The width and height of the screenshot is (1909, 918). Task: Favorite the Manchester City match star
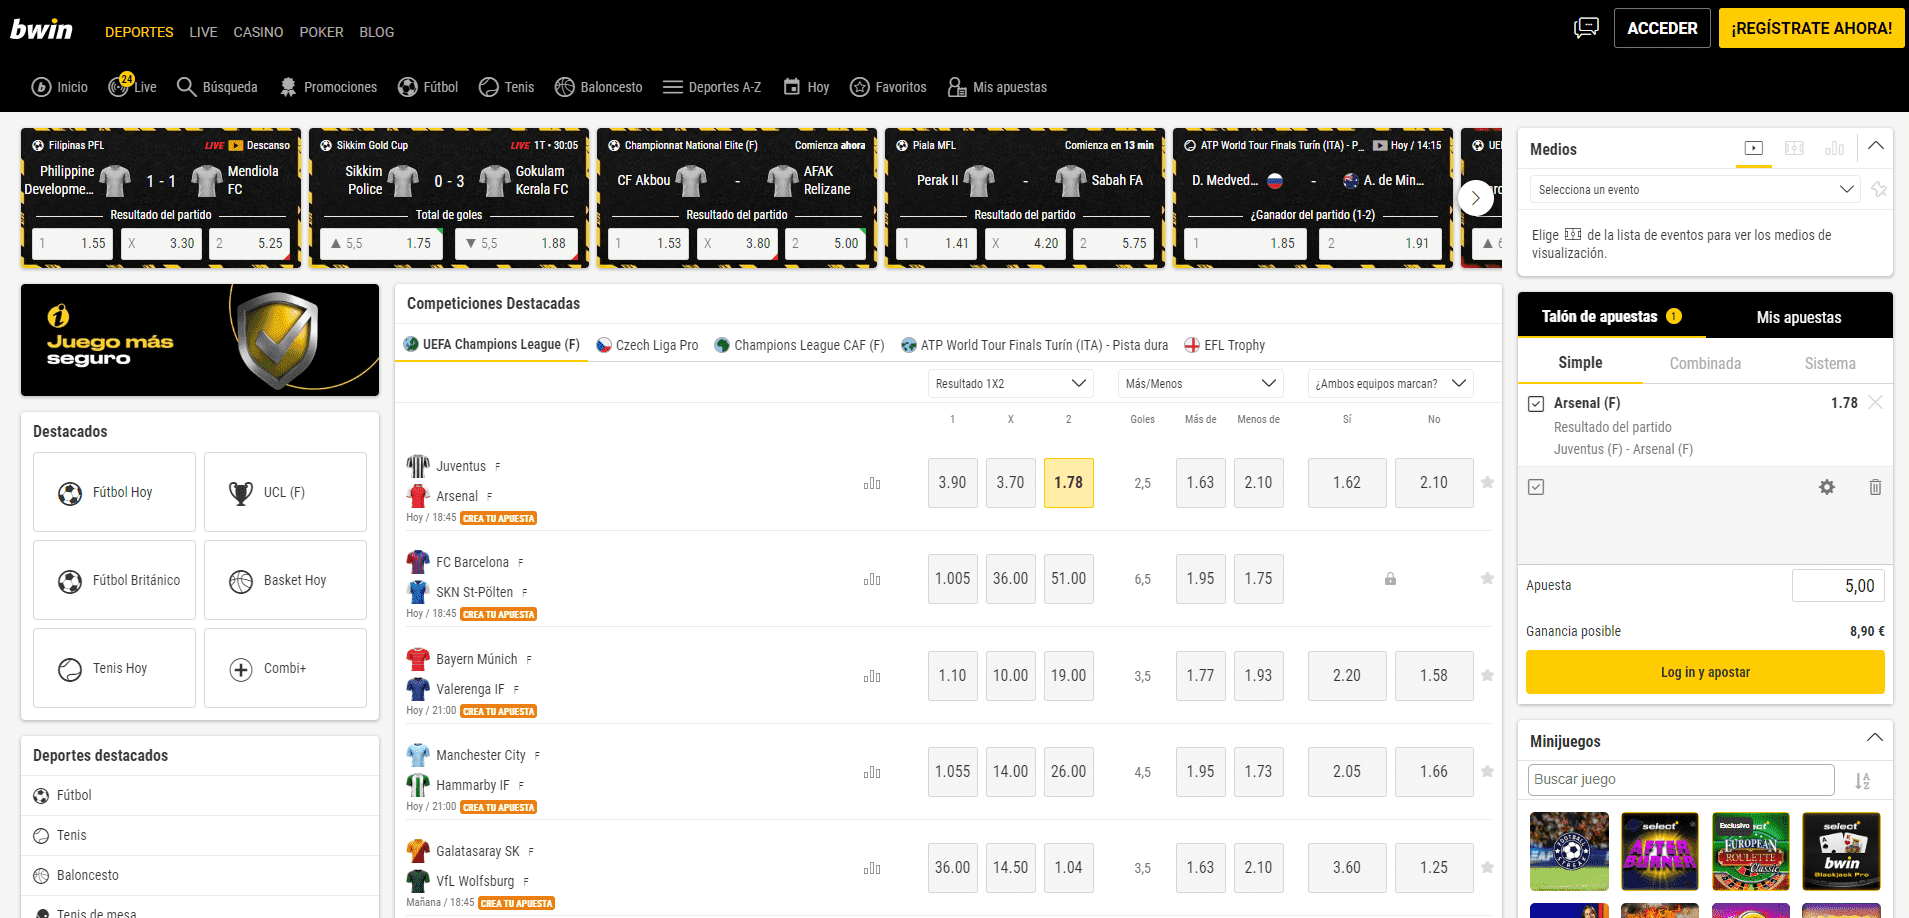coord(1487,771)
